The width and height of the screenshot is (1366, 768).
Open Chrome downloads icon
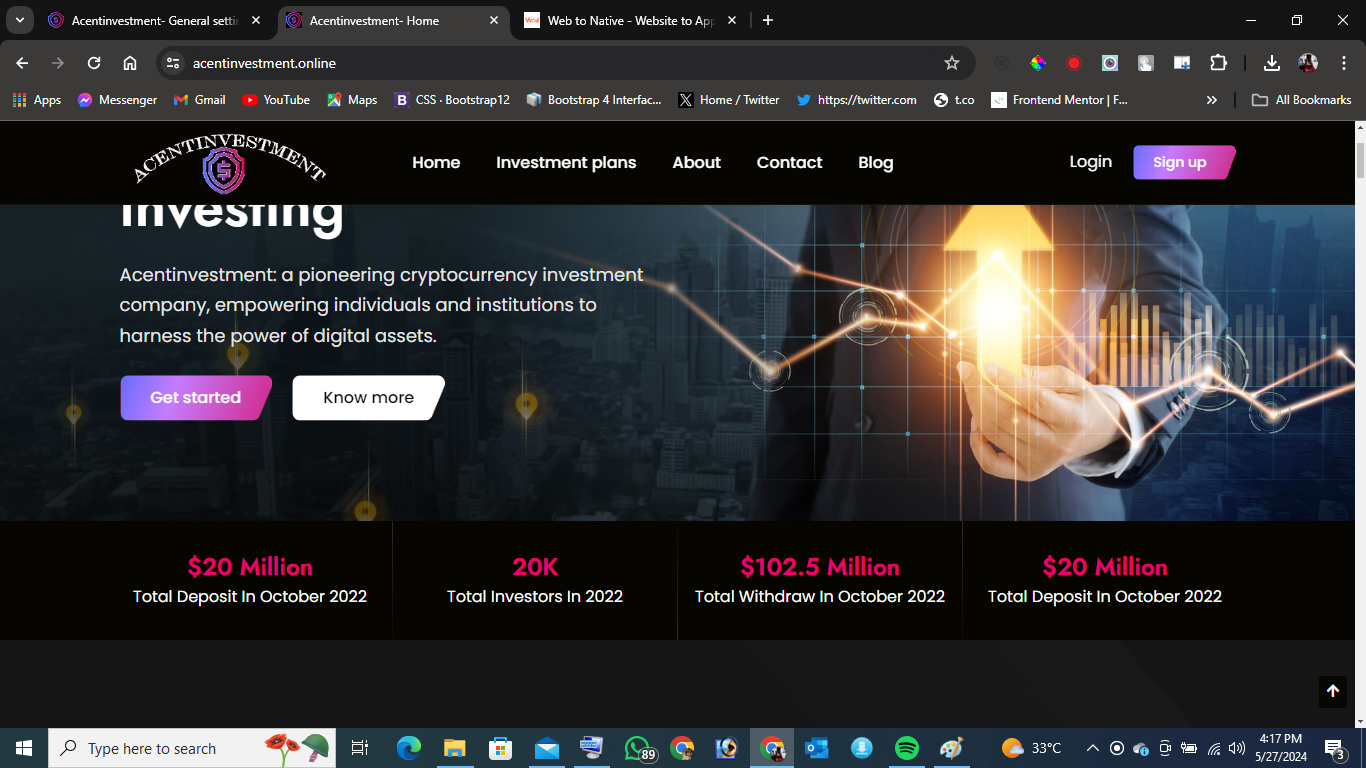1271,63
